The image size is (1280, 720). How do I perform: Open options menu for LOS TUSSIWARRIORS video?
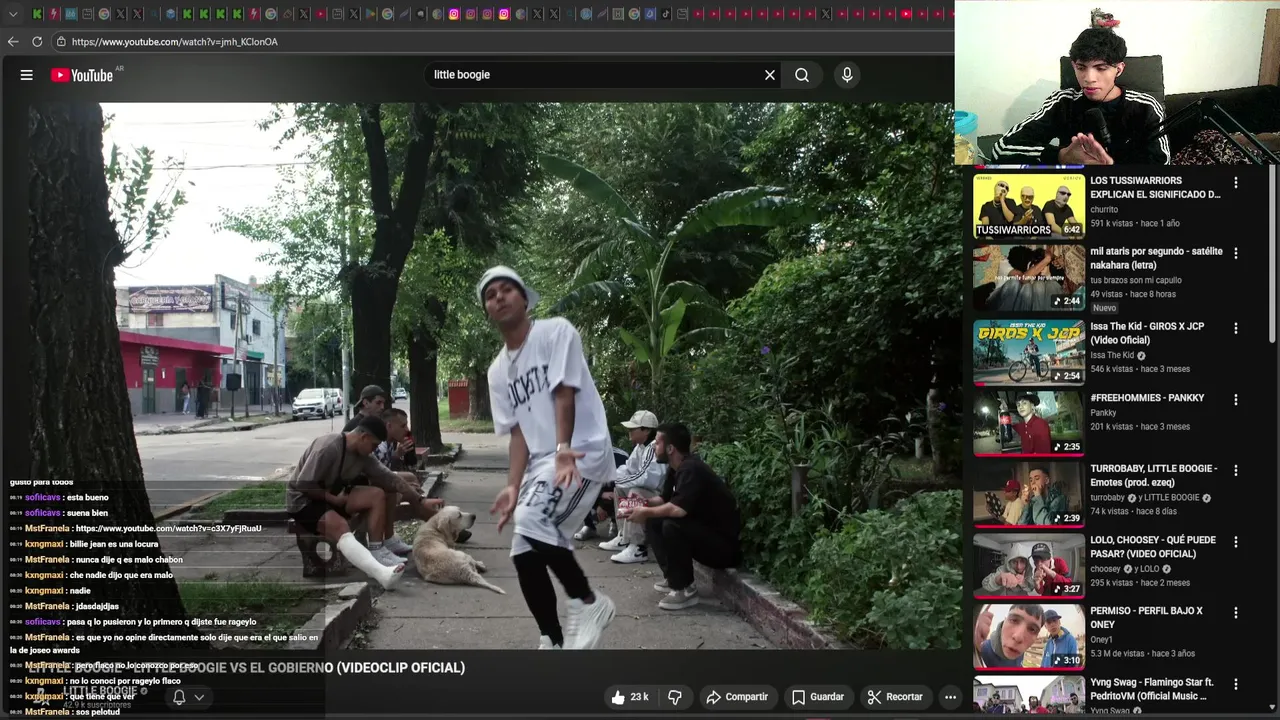tap(1236, 183)
